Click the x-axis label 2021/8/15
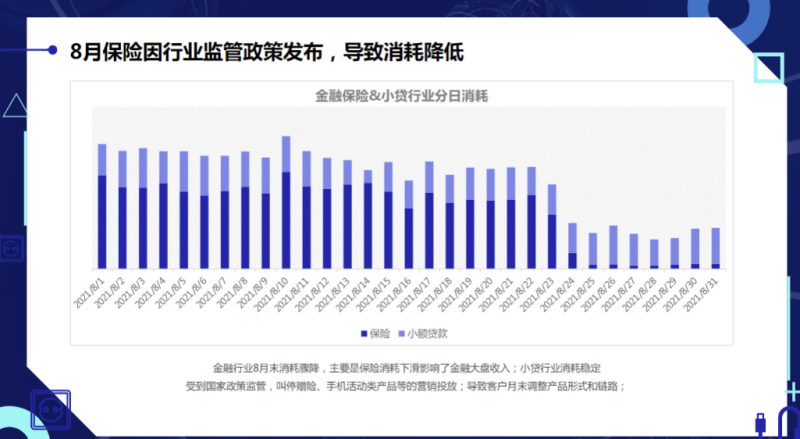 373,295
